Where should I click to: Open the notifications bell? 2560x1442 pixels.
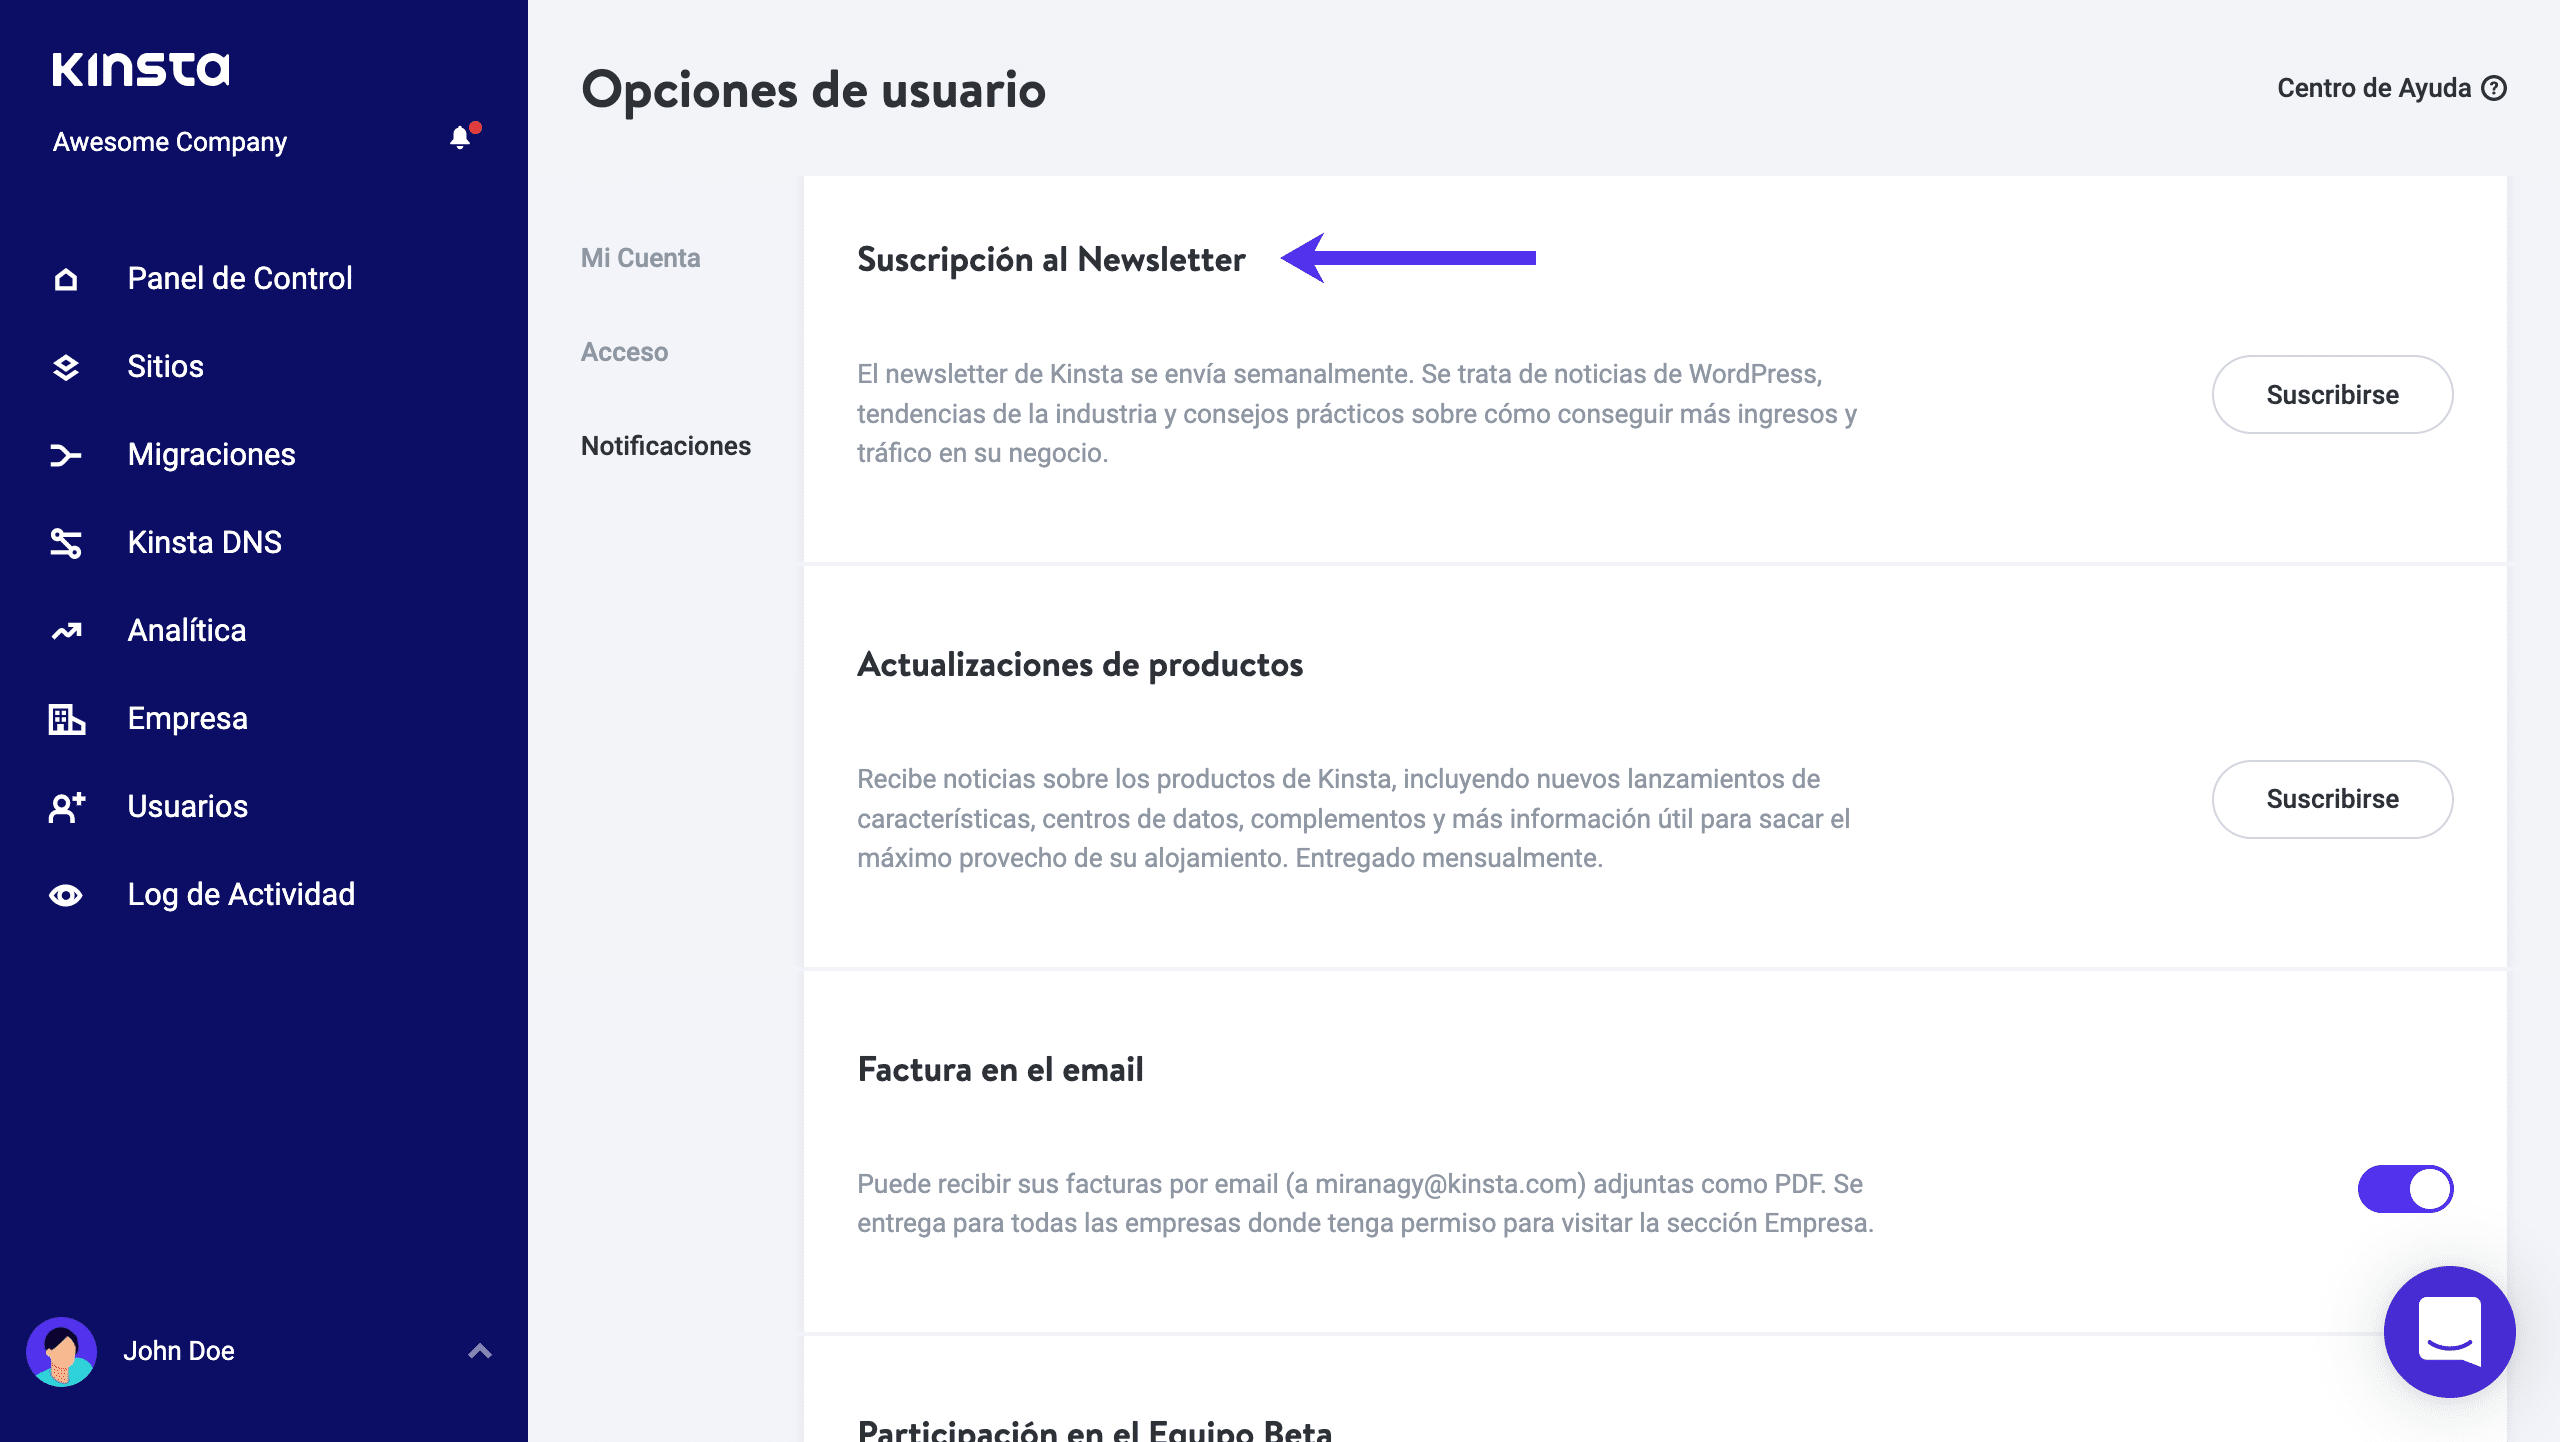[460, 138]
